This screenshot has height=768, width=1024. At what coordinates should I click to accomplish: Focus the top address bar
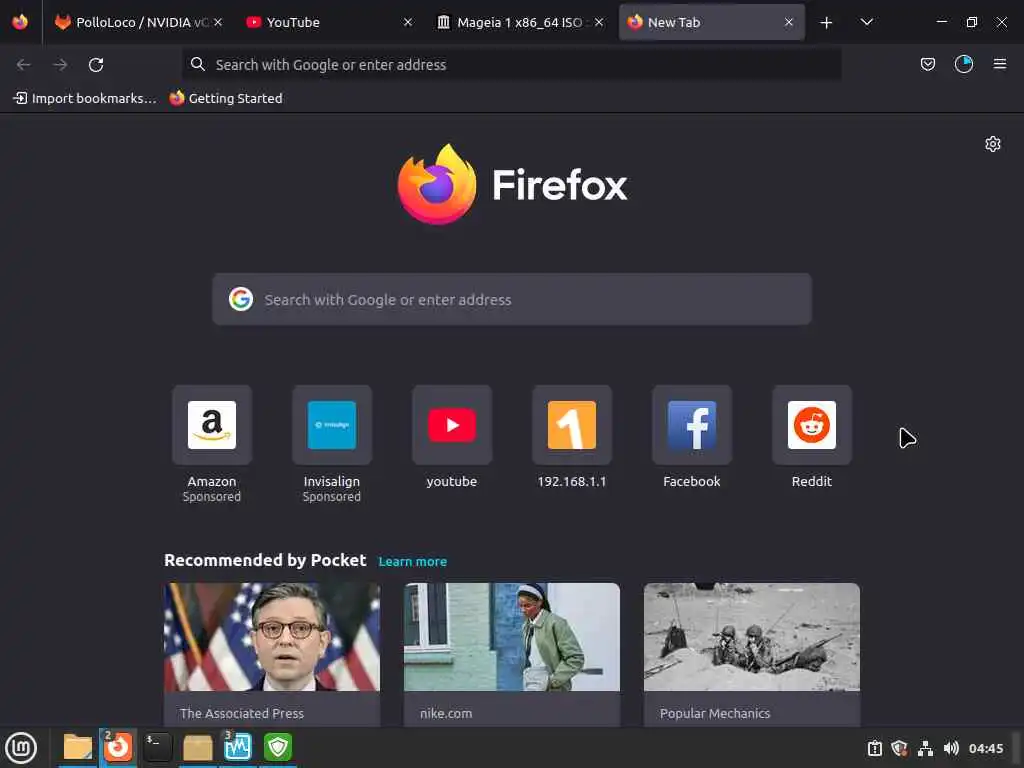pyautogui.click(x=511, y=64)
